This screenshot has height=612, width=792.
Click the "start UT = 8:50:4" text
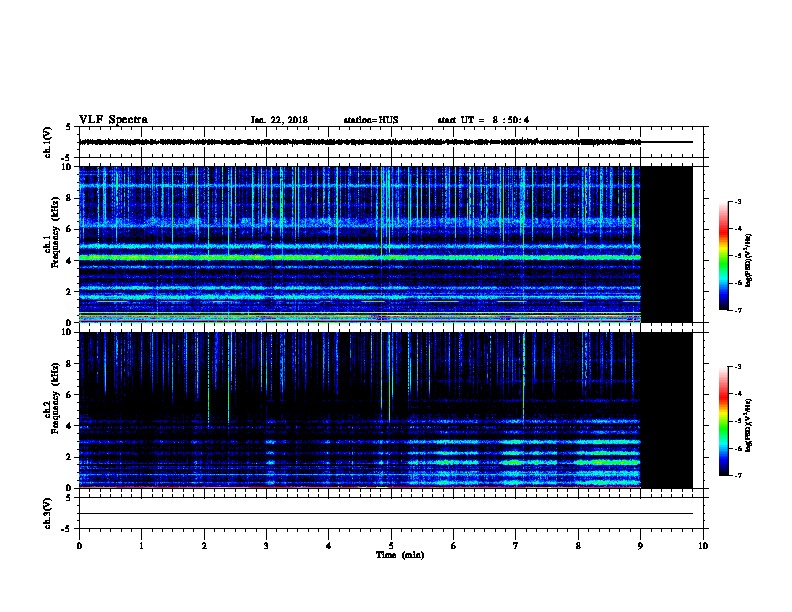(483, 120)
